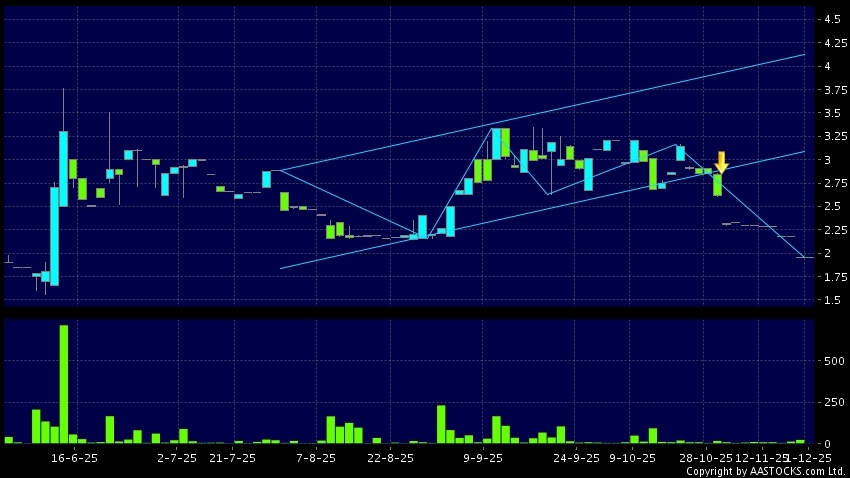Click the 4.5 price axis label
Image resolution: width=850 pixels, height=478 pixels.
click(831, 19)
